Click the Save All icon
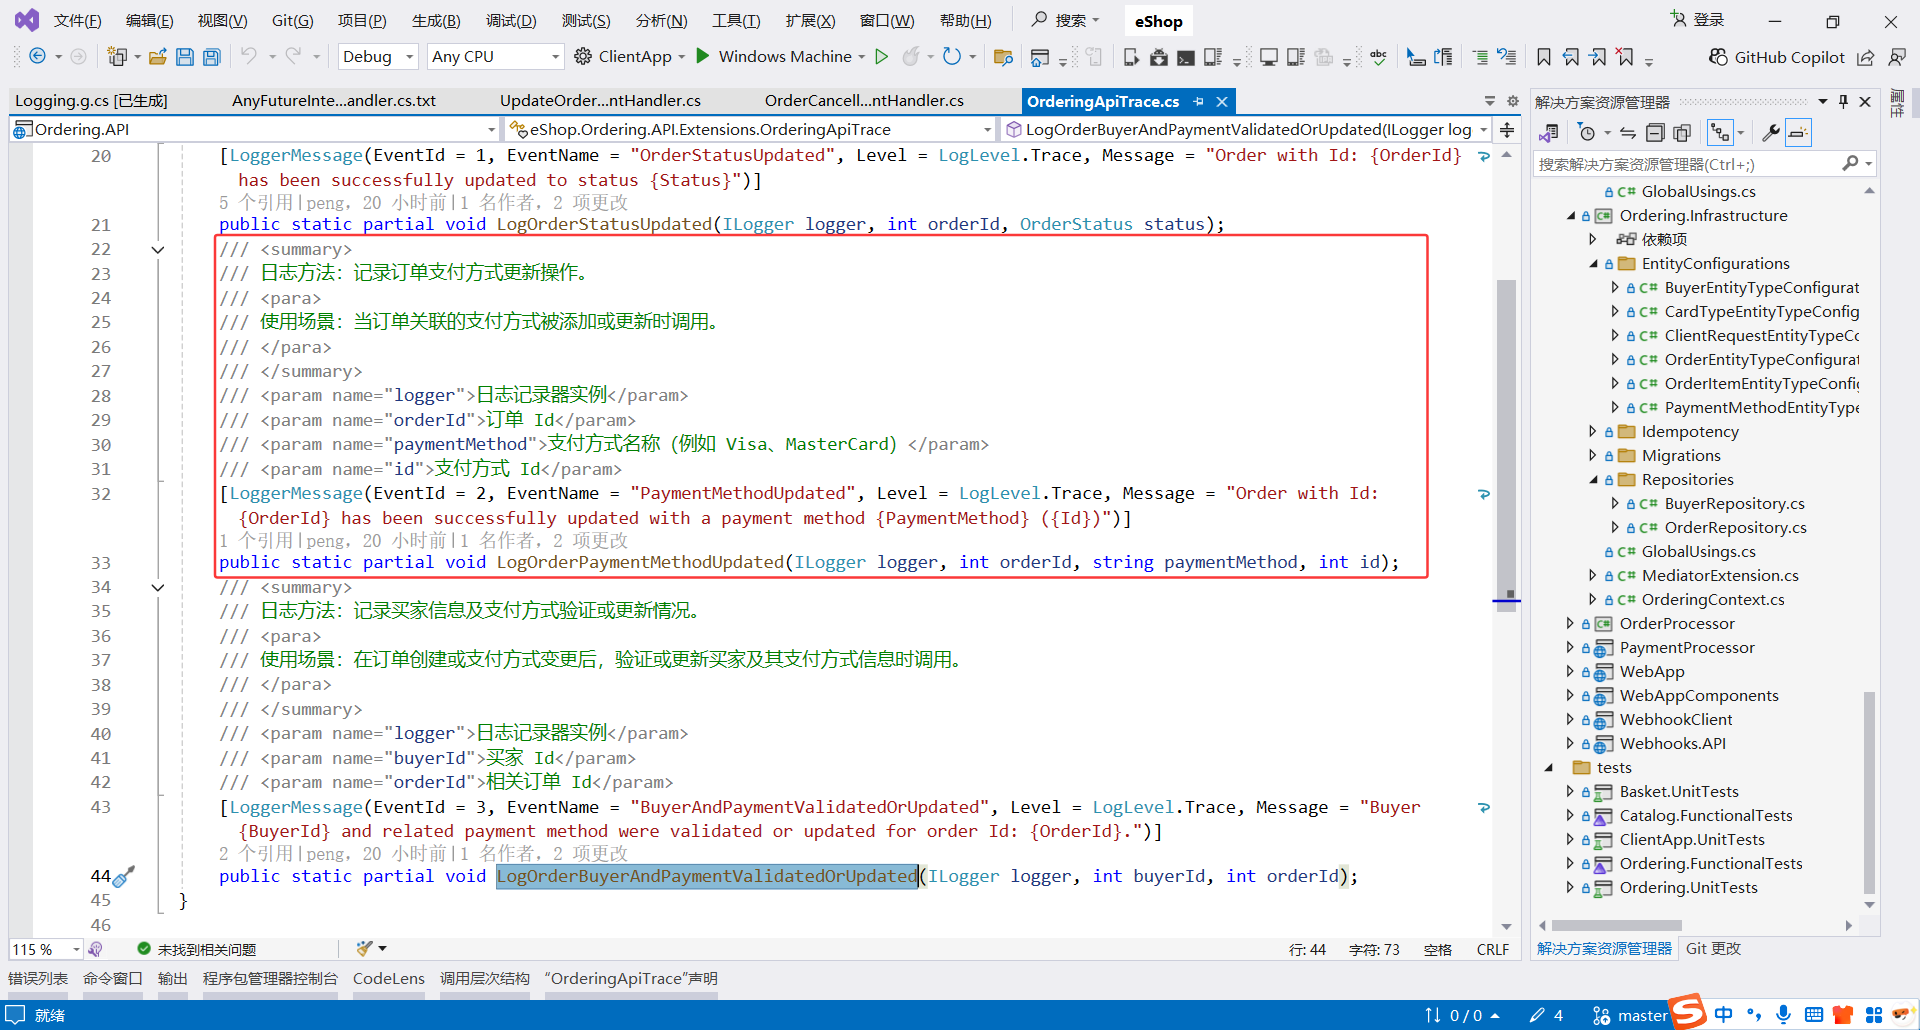Viewport: 1920px width, 1030px height. coord(211,57)
